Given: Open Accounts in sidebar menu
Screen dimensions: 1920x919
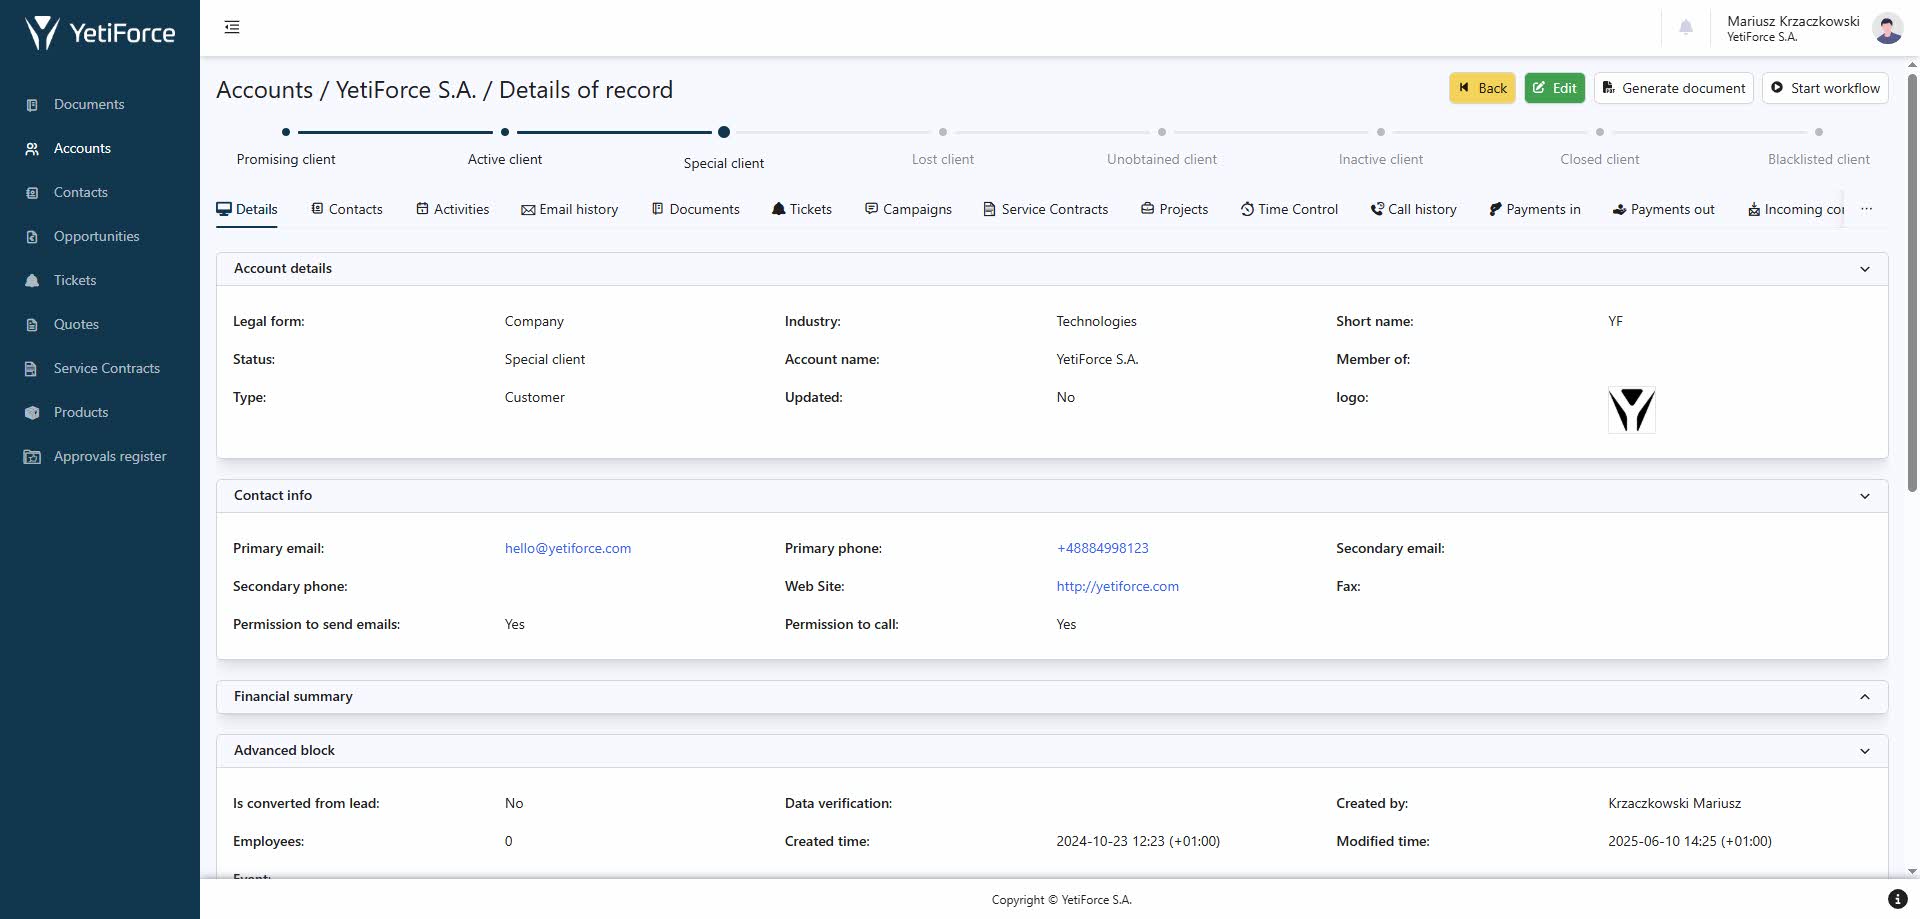Looking at the screenshot, I should [x=82, y=149].
